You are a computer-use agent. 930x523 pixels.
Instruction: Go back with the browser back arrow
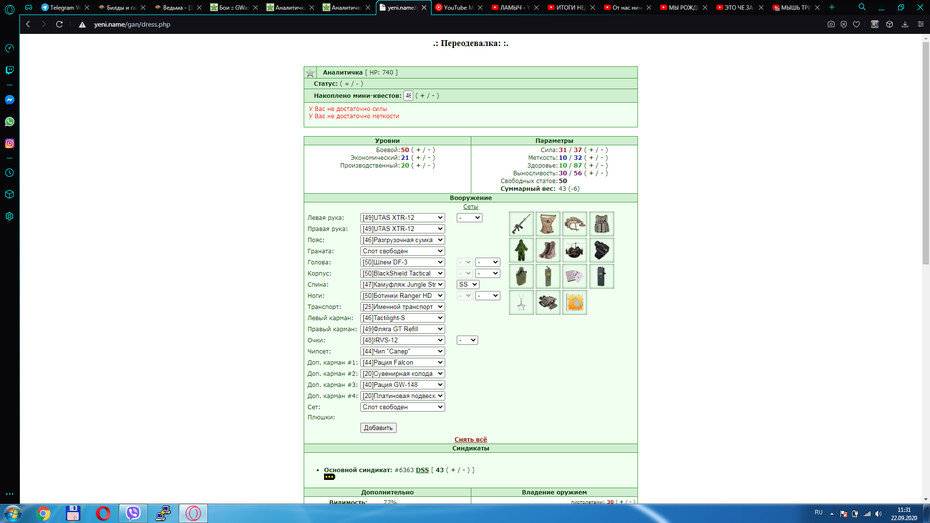coord(28,24)
